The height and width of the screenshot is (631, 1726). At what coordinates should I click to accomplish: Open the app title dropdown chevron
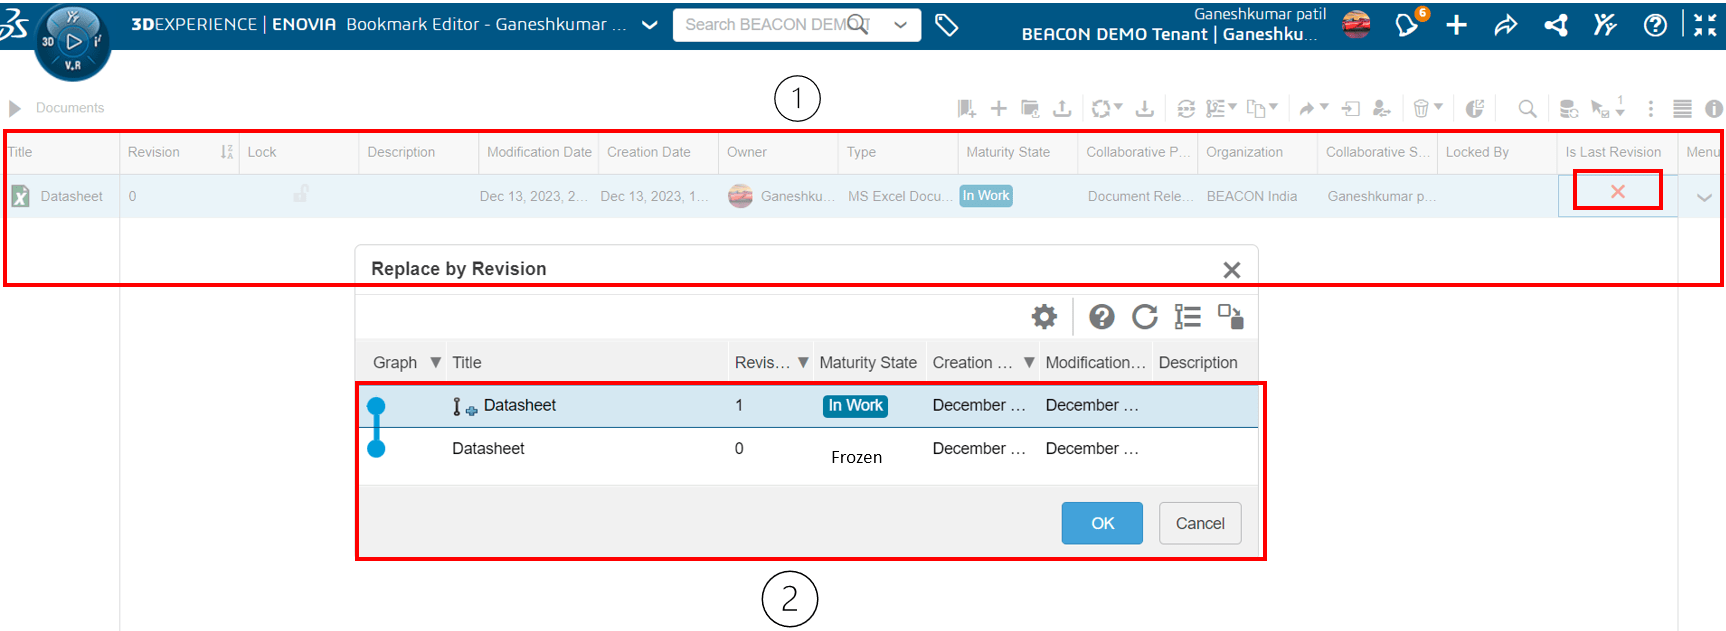click(x=650, y=25)
